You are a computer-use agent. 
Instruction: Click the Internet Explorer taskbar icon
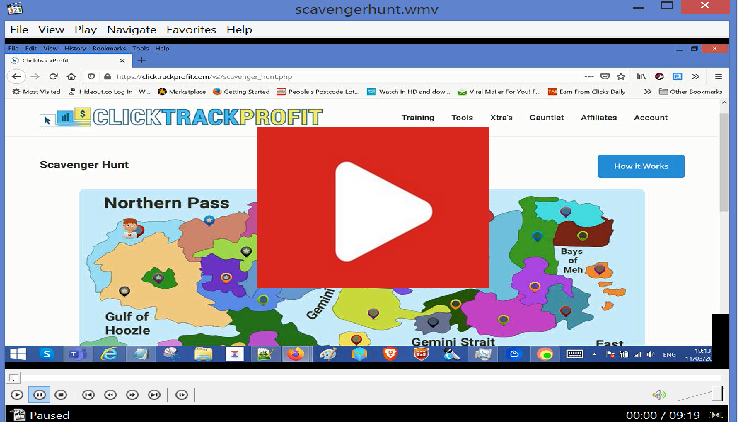(109, 354)
